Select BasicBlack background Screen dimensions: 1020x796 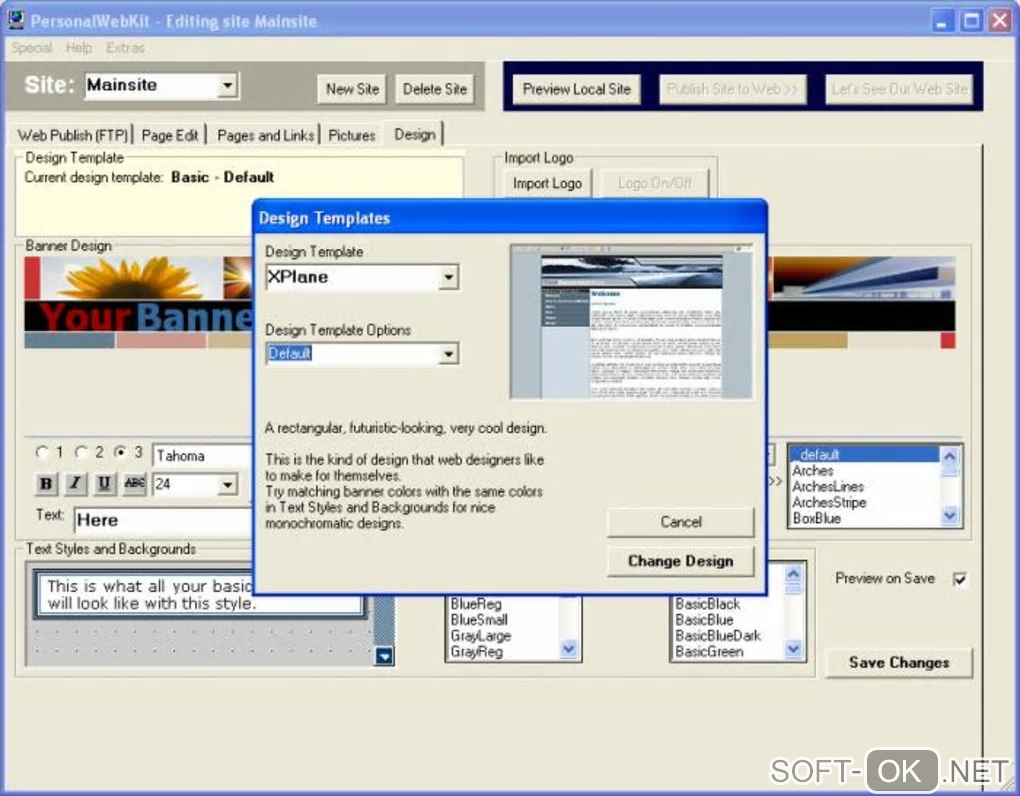[x=727, y=604]
